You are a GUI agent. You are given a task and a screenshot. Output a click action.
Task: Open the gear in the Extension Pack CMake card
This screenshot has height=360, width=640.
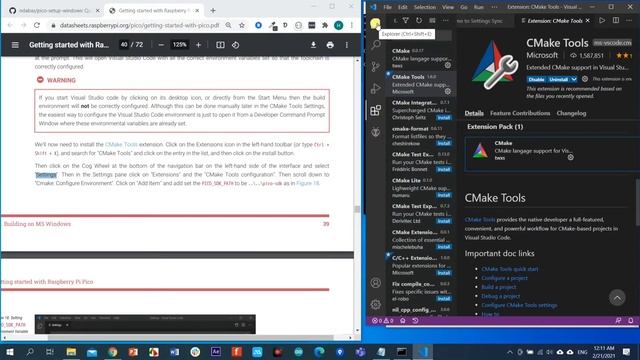[x=570, y=157]
